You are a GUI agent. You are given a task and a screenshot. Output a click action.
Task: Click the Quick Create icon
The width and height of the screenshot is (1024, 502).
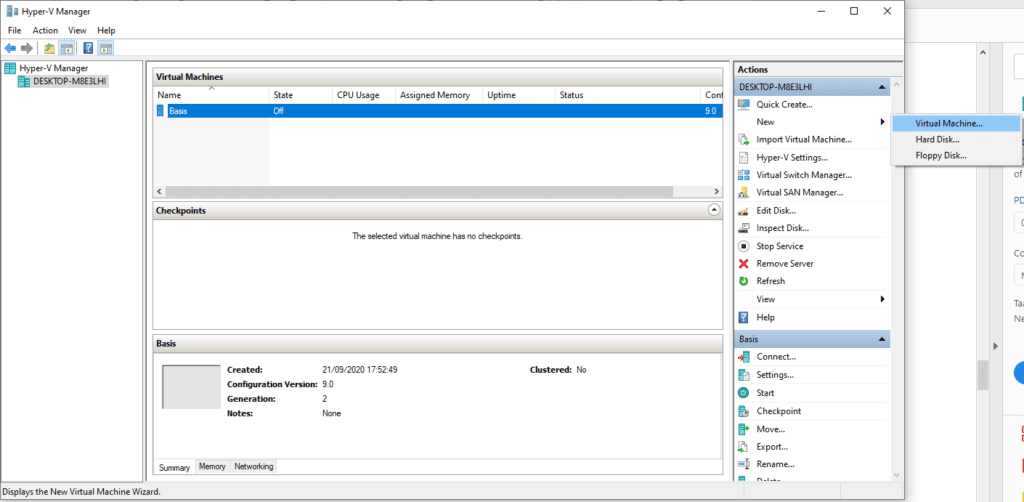(743, 104)
